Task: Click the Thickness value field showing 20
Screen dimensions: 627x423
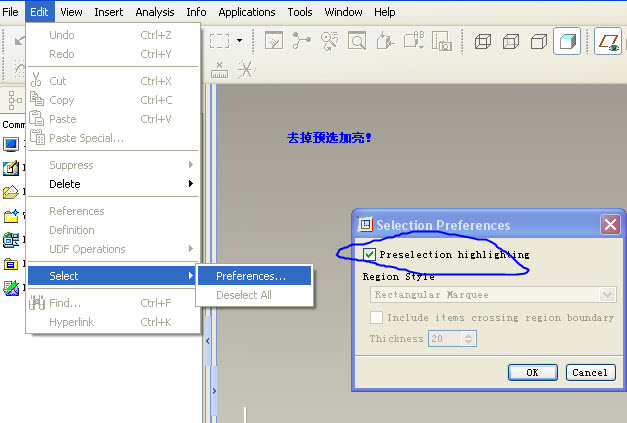Action: click(445, 339)
